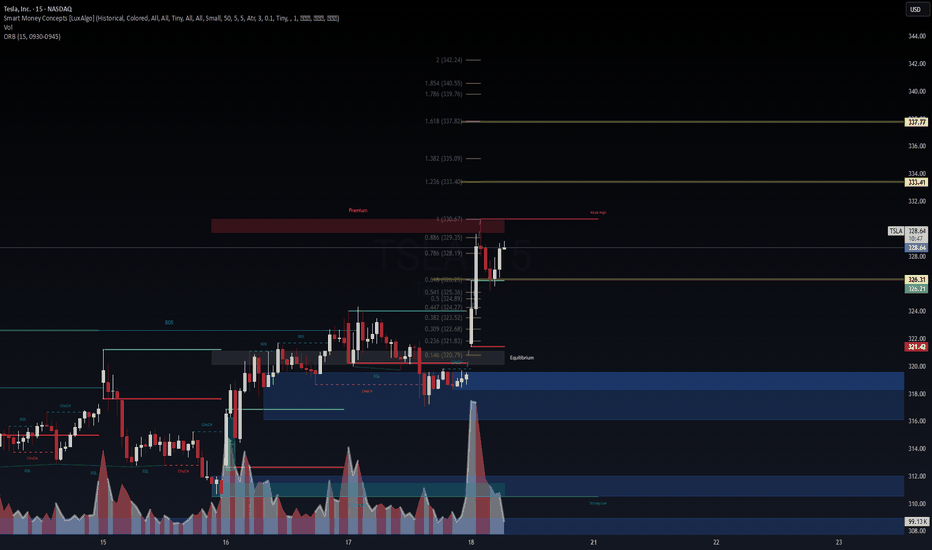Select the 1.786 (339.76) Fibonacci level
932x550 pixels.
[x=443, y=94]
